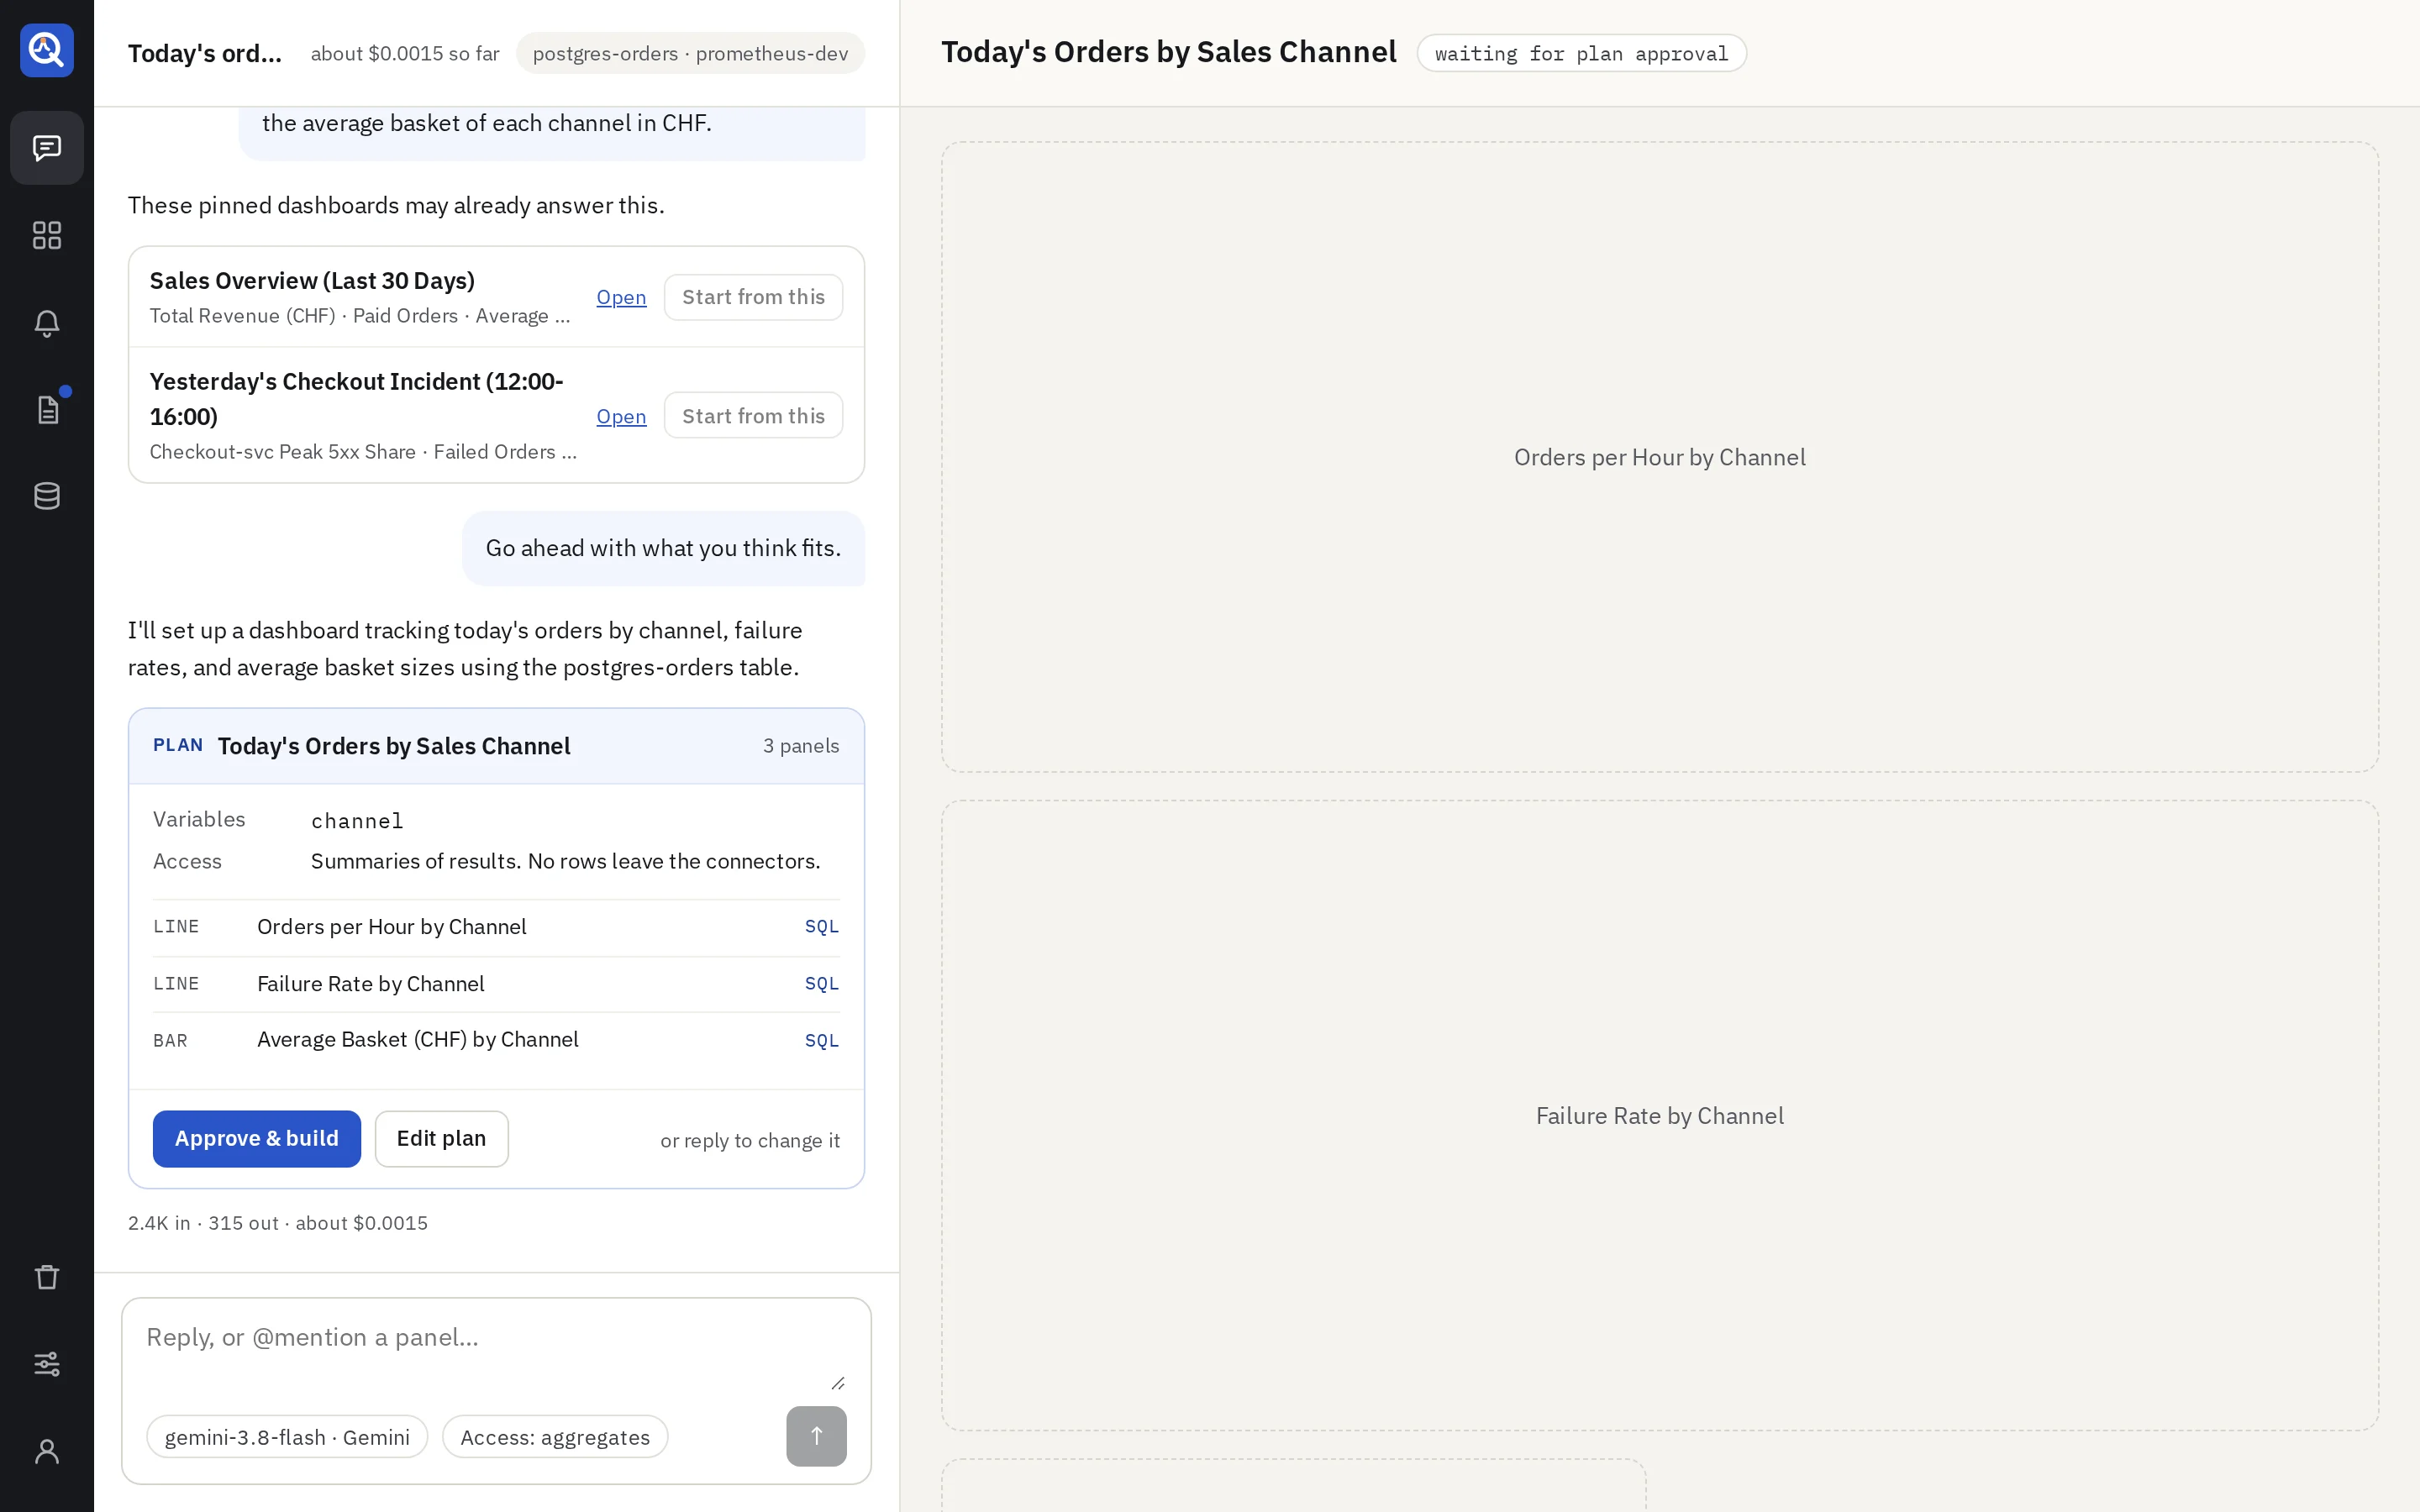
Task: Start from this for Checkout Incident
Action: click(753, 416)
